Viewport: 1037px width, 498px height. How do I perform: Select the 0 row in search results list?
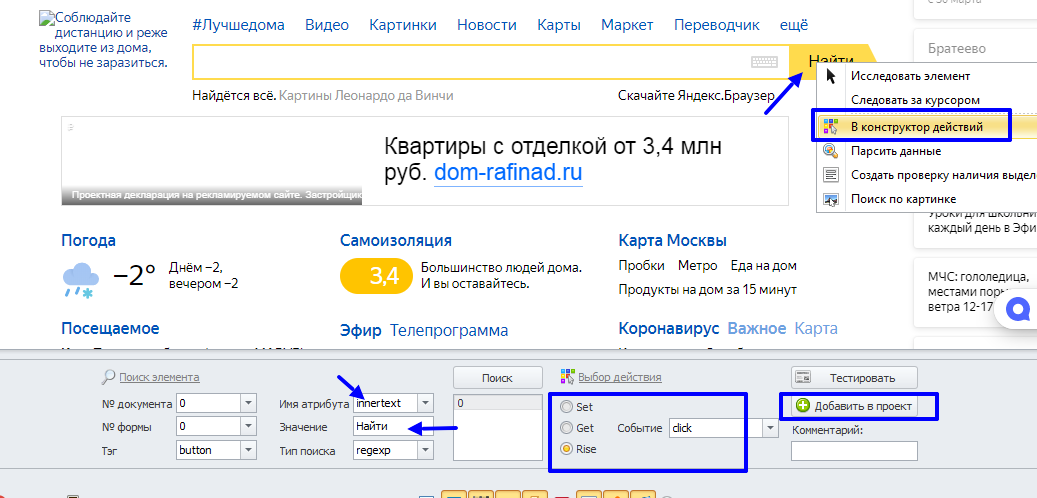[497, 403]
